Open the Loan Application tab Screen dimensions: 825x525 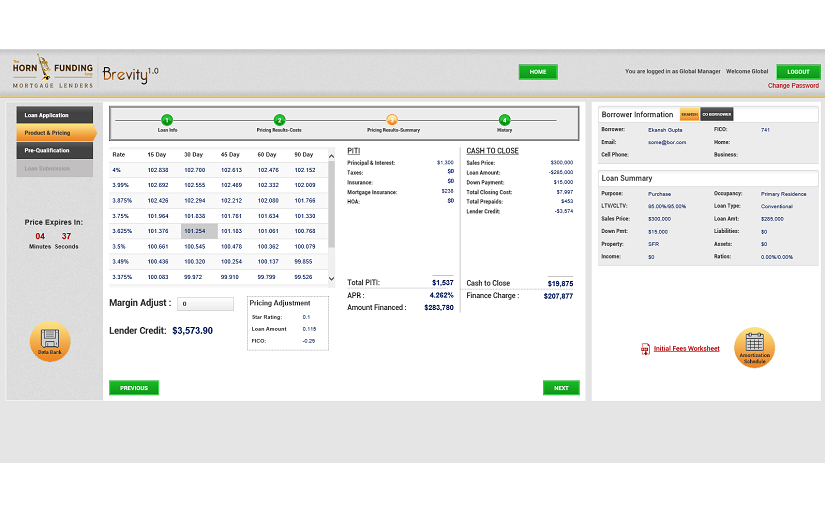click(55, 115)
